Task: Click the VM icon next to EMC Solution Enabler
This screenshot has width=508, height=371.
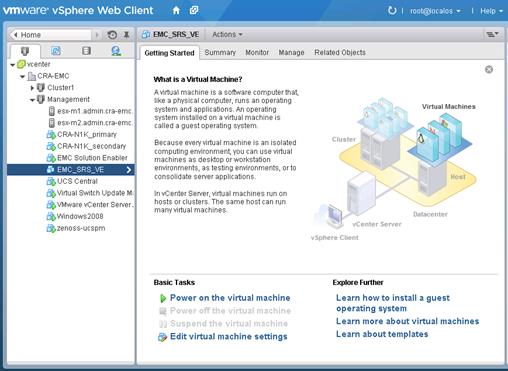Action: [x=51, y=158]
